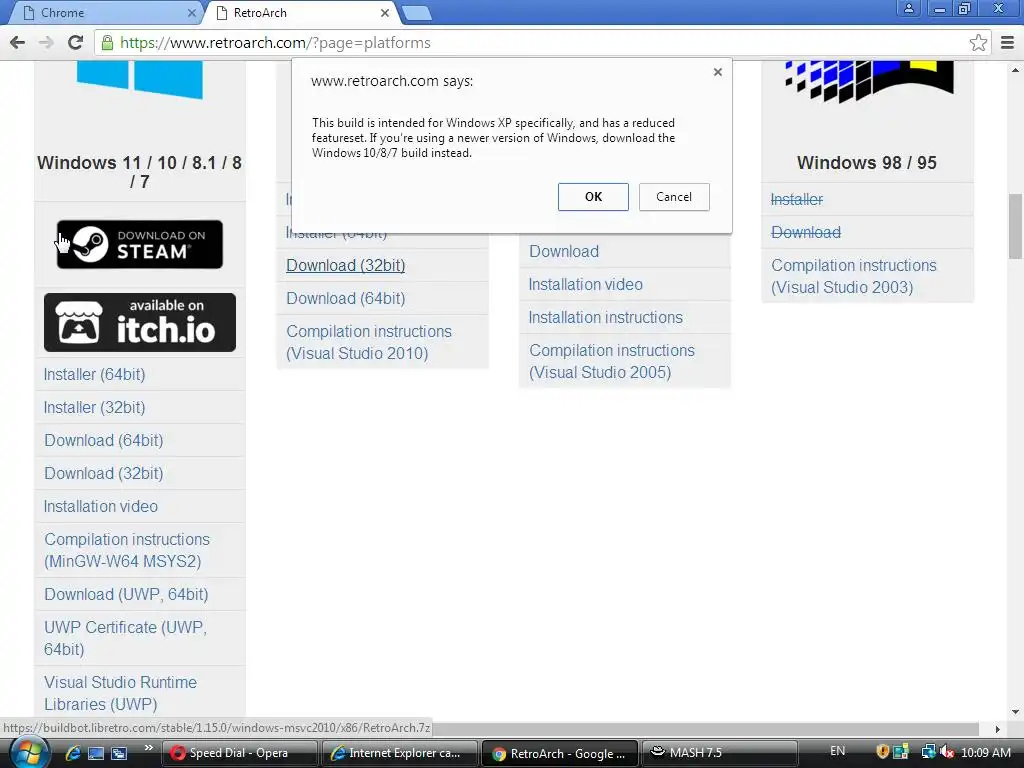This screenshot has width=1024, height=768.
Task: Click the horizontal scroll right arrow
Action: [997, 729]
